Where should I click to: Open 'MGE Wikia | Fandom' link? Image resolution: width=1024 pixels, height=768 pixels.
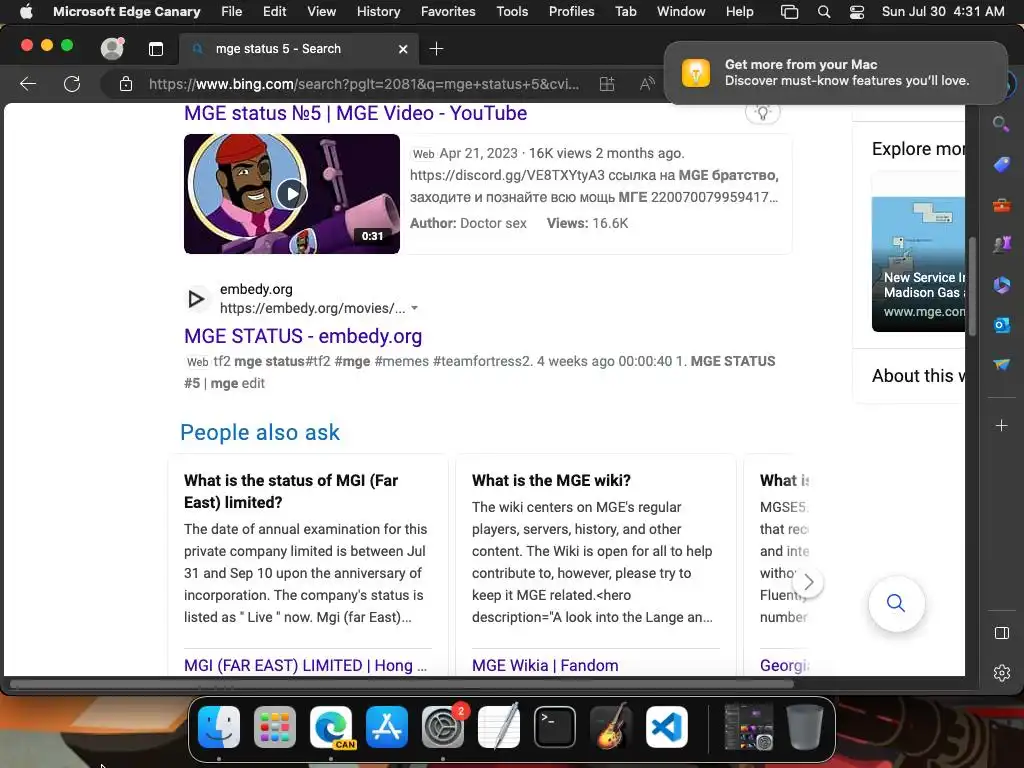(x=545, y=665)
